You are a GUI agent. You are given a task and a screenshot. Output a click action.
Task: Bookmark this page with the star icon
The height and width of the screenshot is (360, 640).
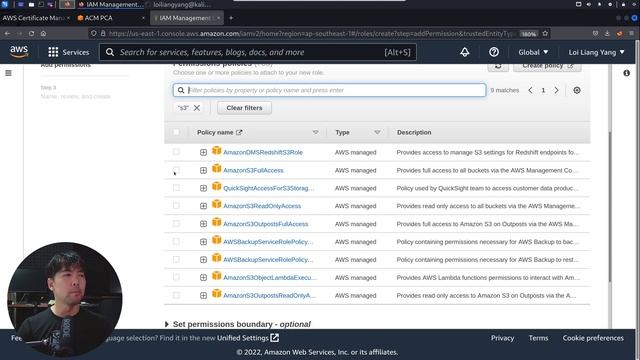point(545,33)
